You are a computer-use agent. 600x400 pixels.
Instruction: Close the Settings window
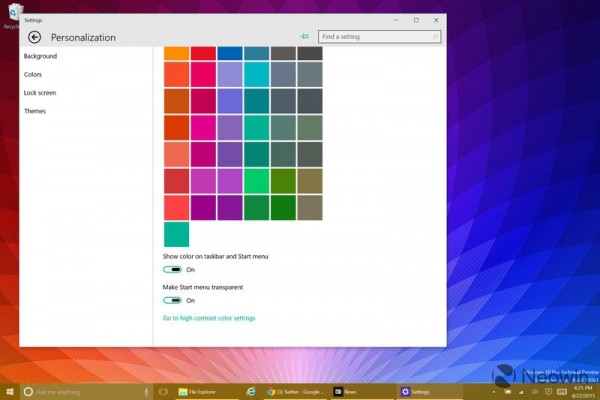(x=436, y=20)
